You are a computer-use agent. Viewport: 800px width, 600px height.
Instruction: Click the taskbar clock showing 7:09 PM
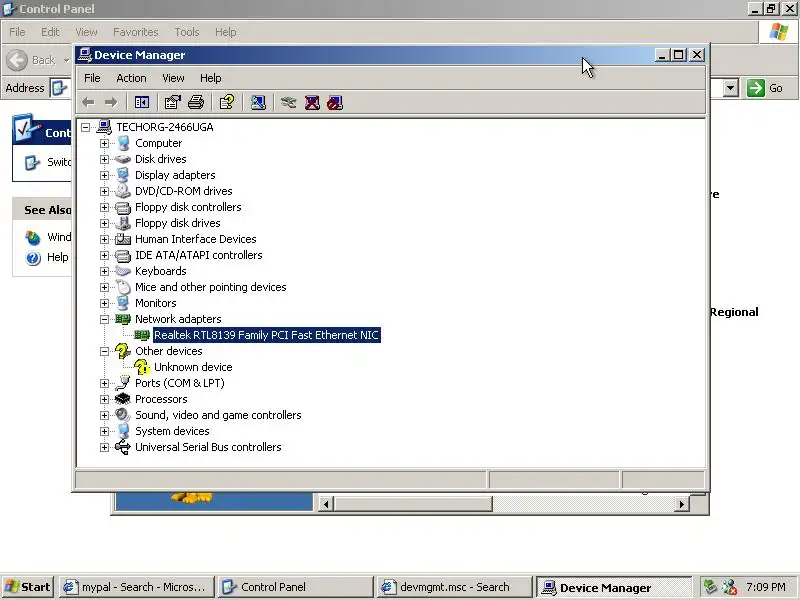(x=765, y=587)
